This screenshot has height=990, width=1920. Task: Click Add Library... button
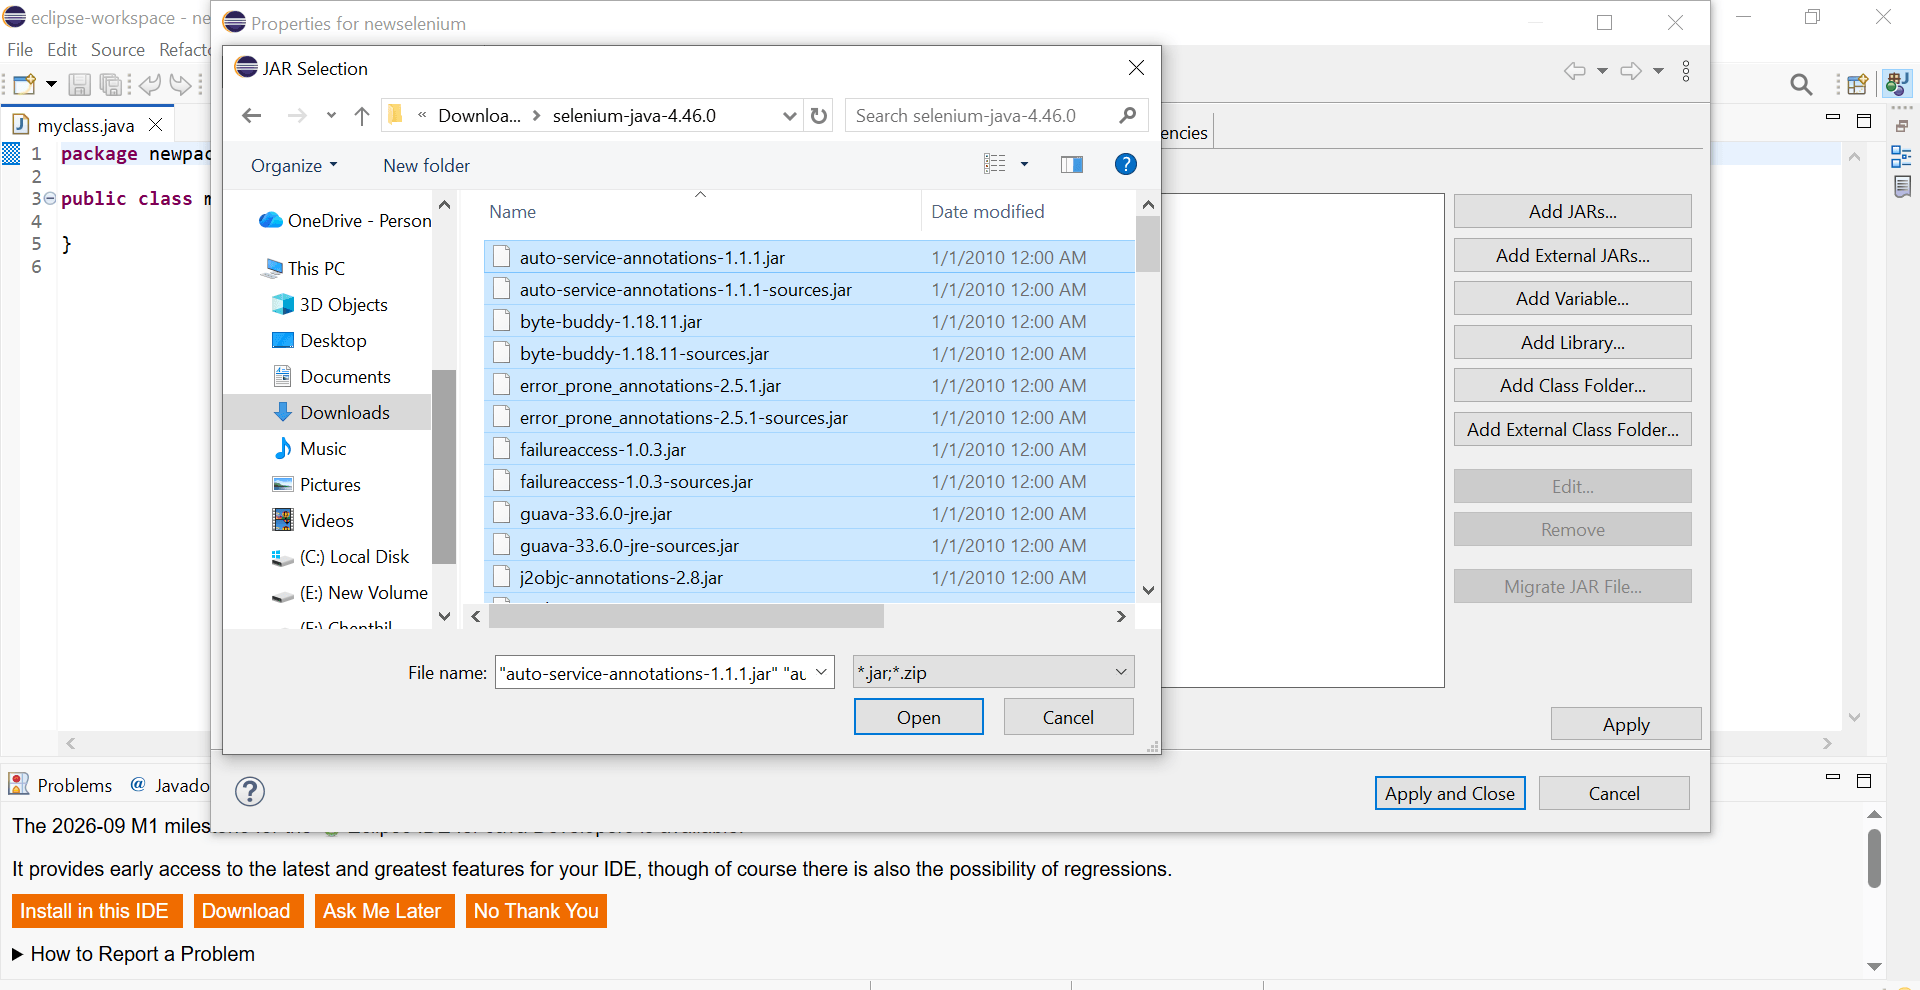pyautogui.click(x=1572, y=342)
